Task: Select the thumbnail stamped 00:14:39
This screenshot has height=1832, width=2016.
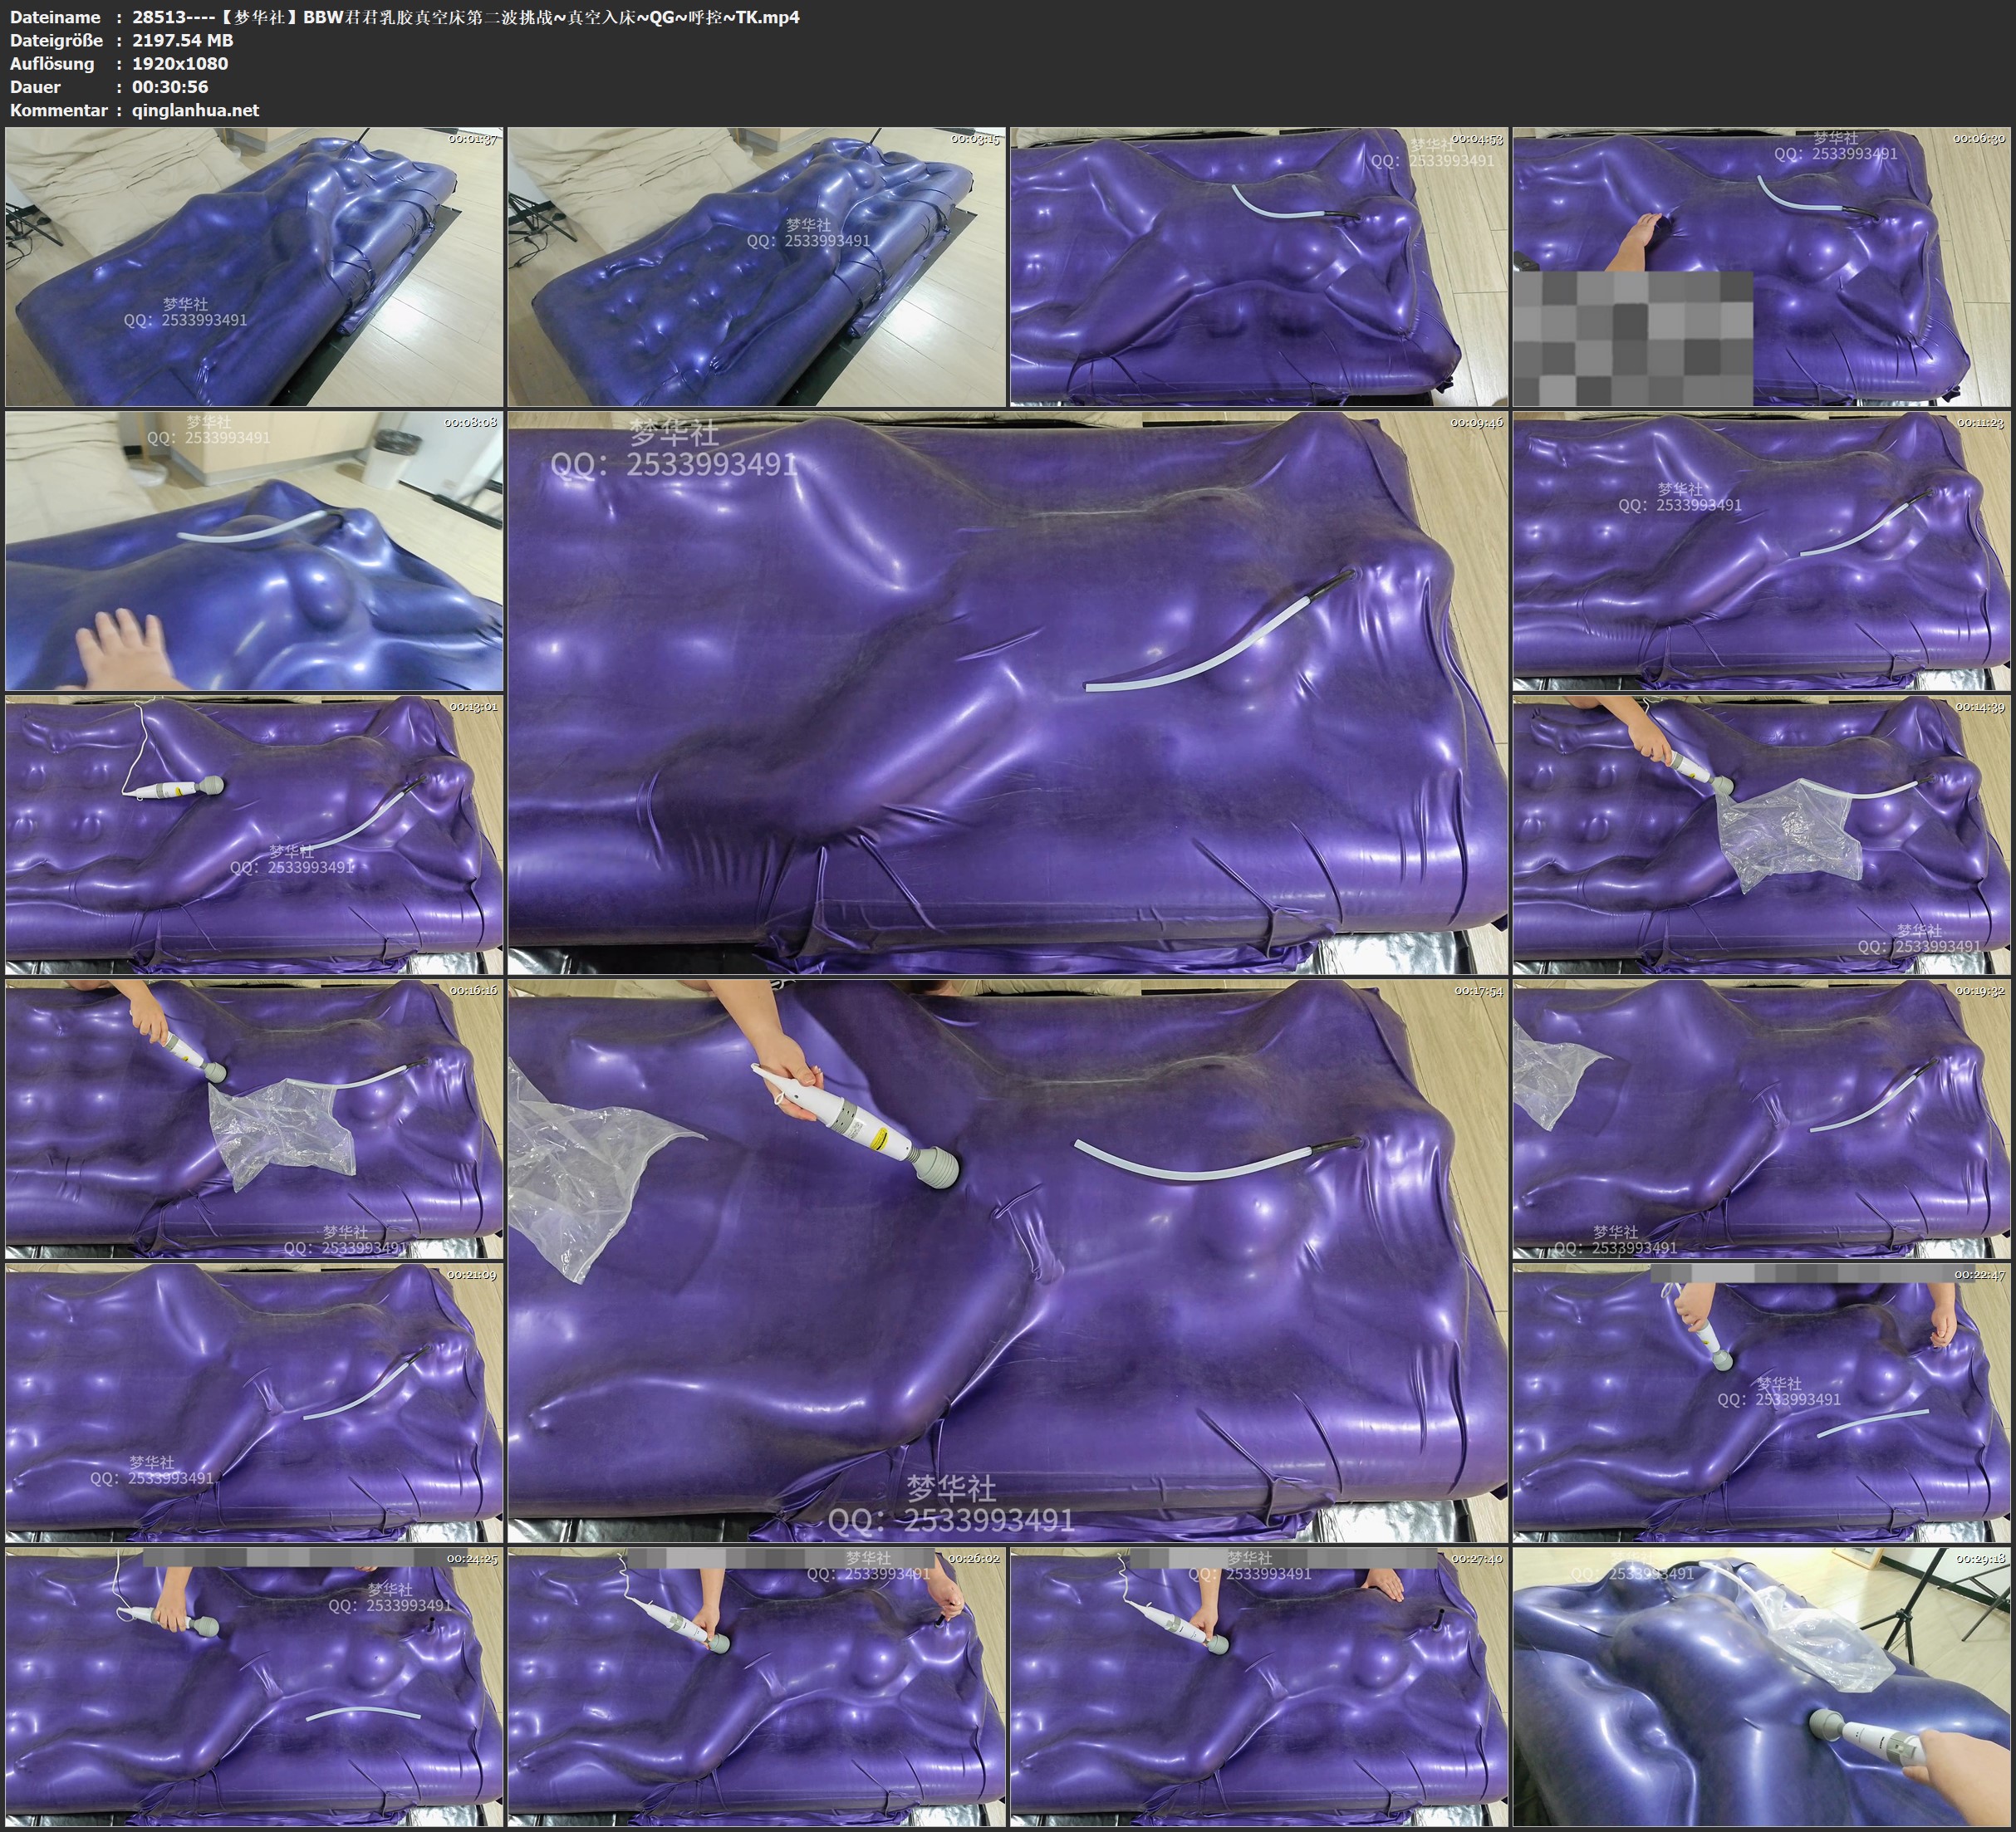Action: point(1761,835)
